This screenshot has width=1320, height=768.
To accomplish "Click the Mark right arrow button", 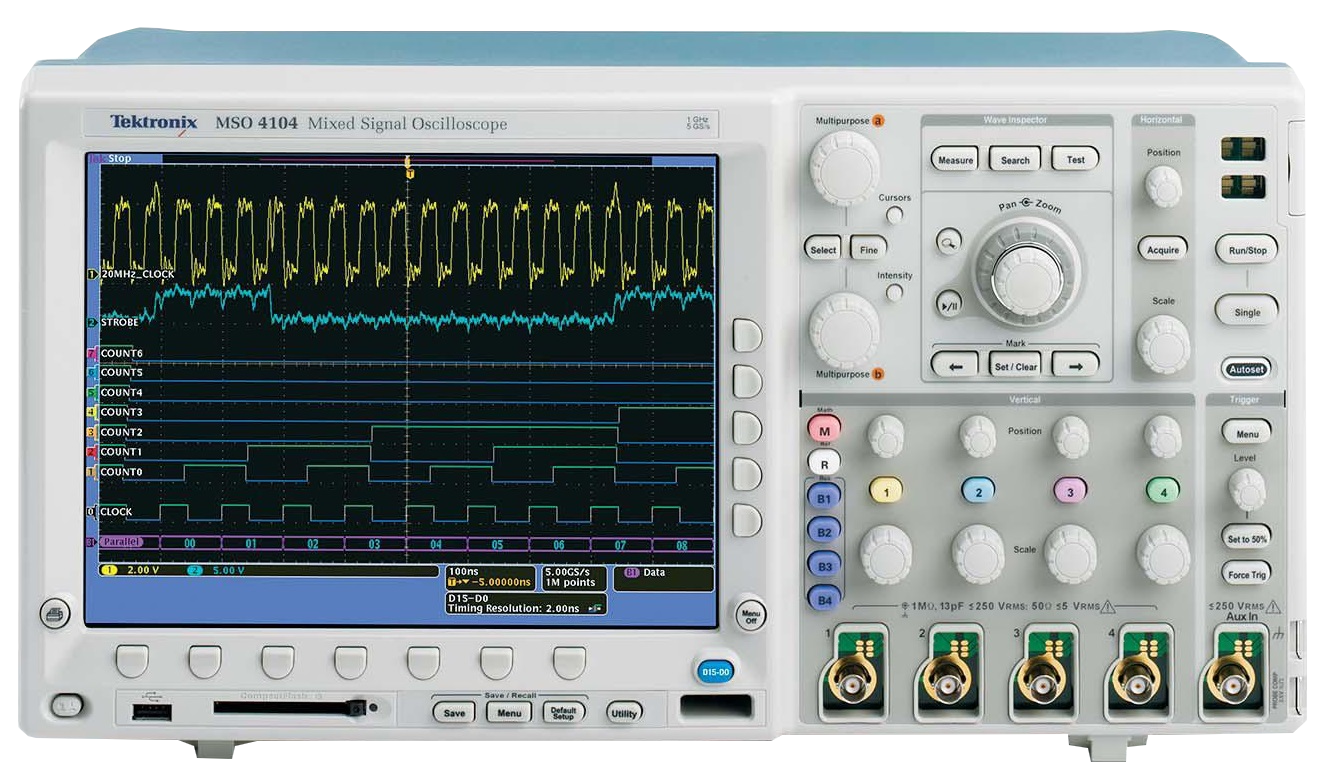I will [1076, 366].
